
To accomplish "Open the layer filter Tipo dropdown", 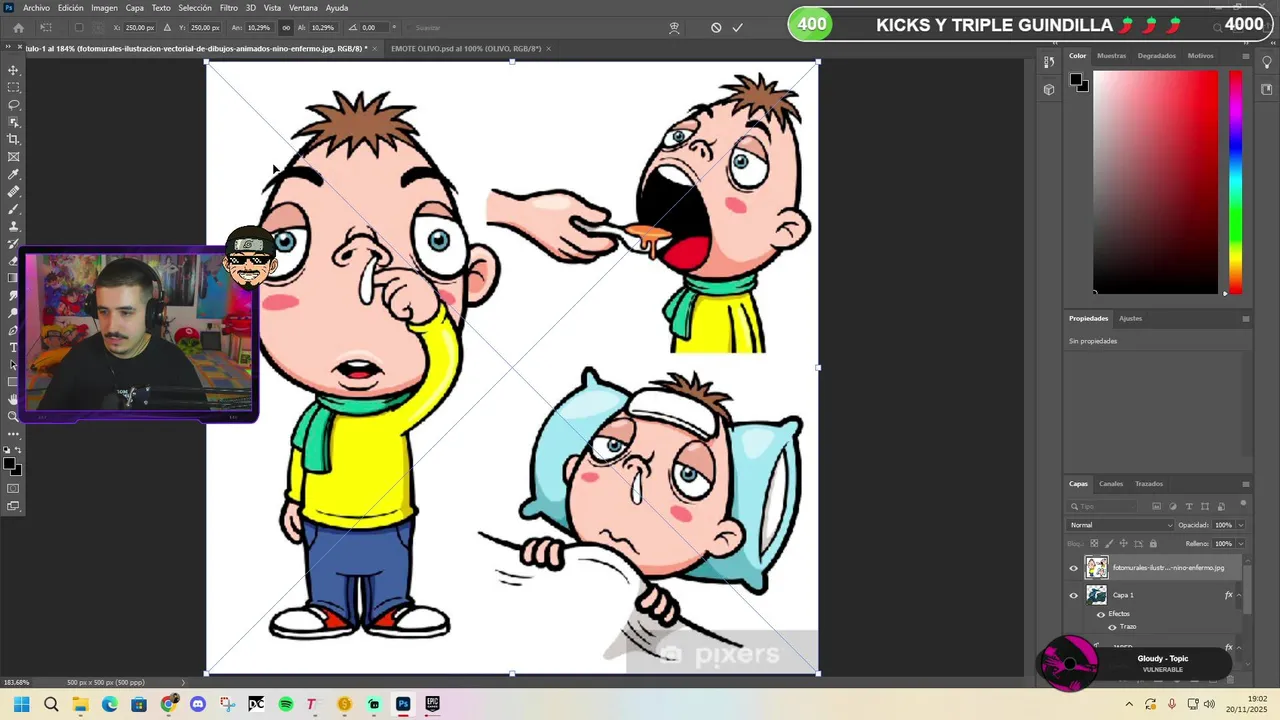I will tap(1102, 506).
